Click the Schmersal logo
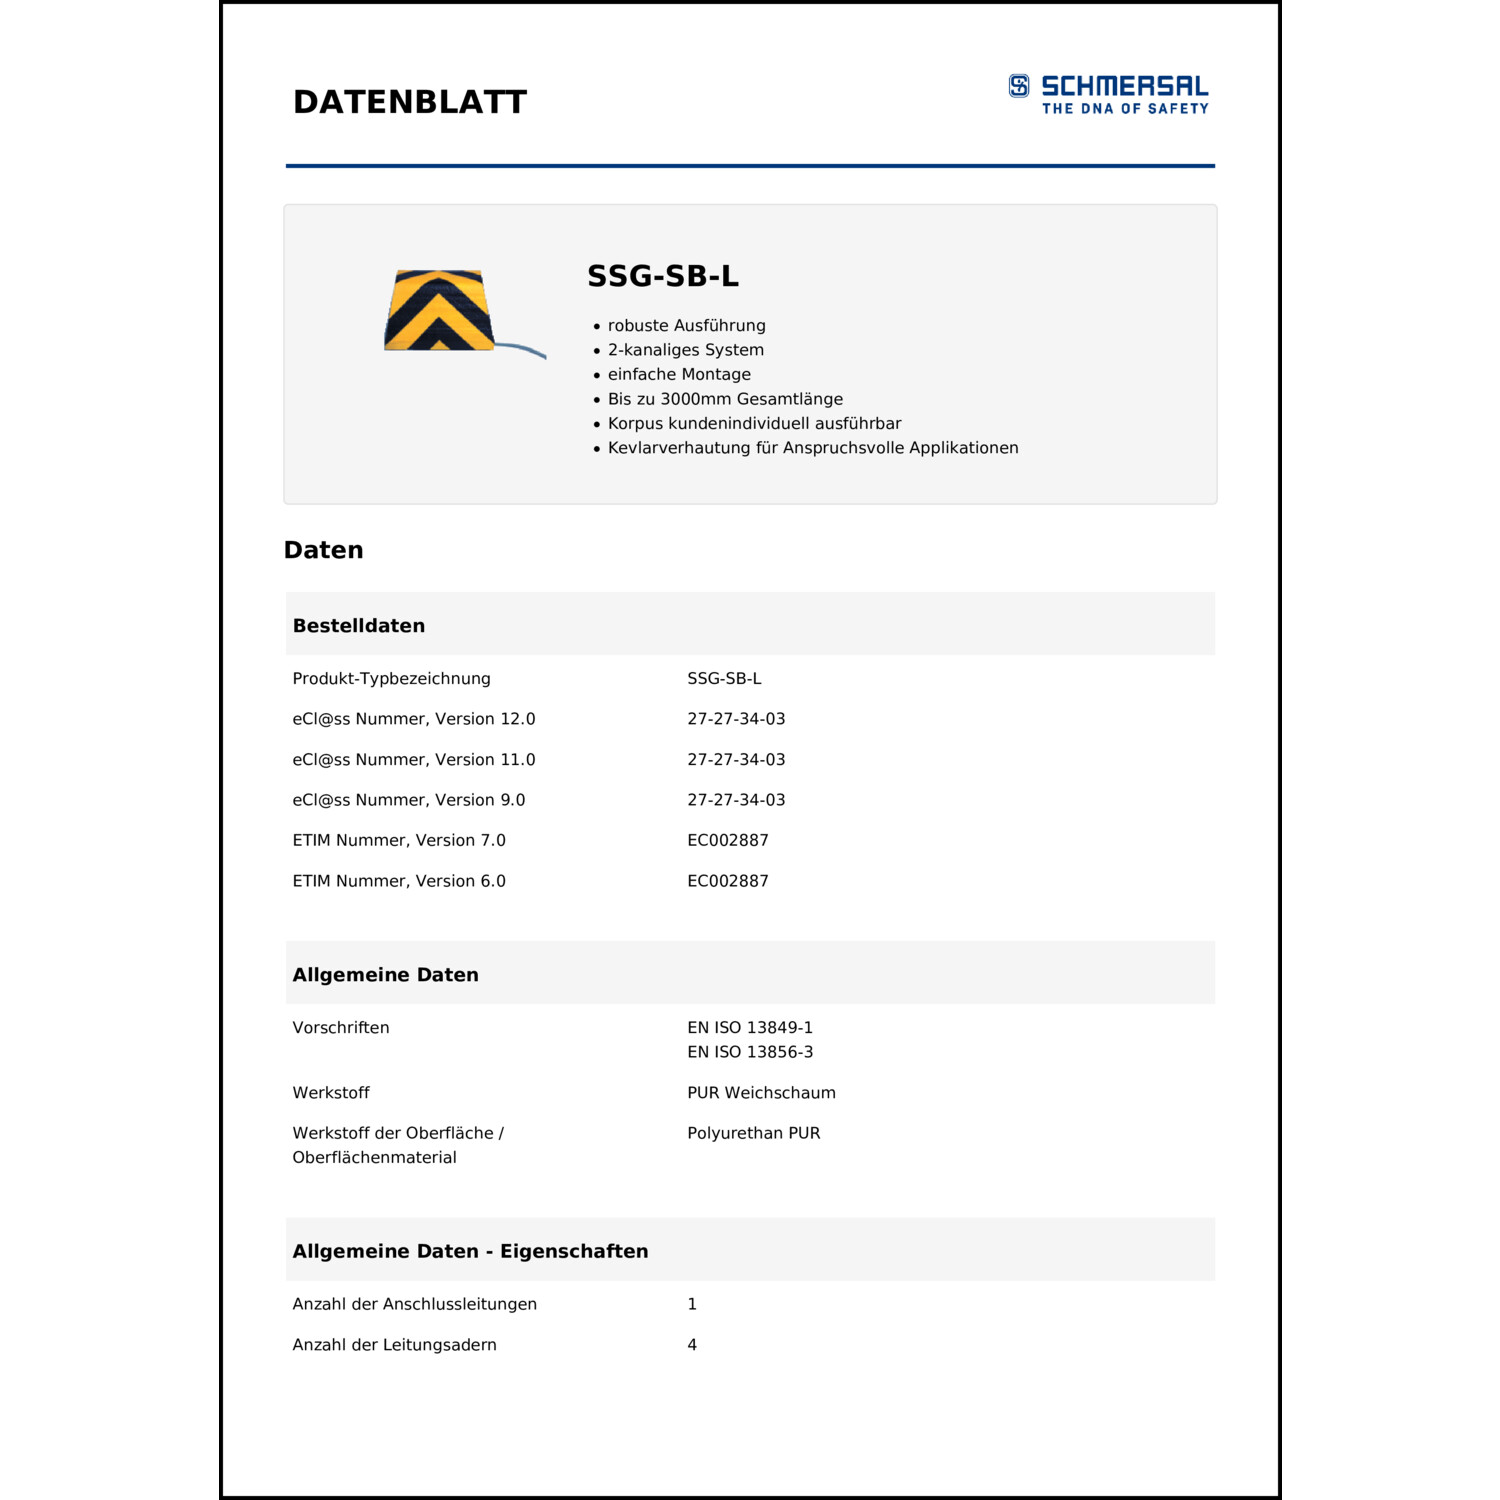 [1108, 94]
